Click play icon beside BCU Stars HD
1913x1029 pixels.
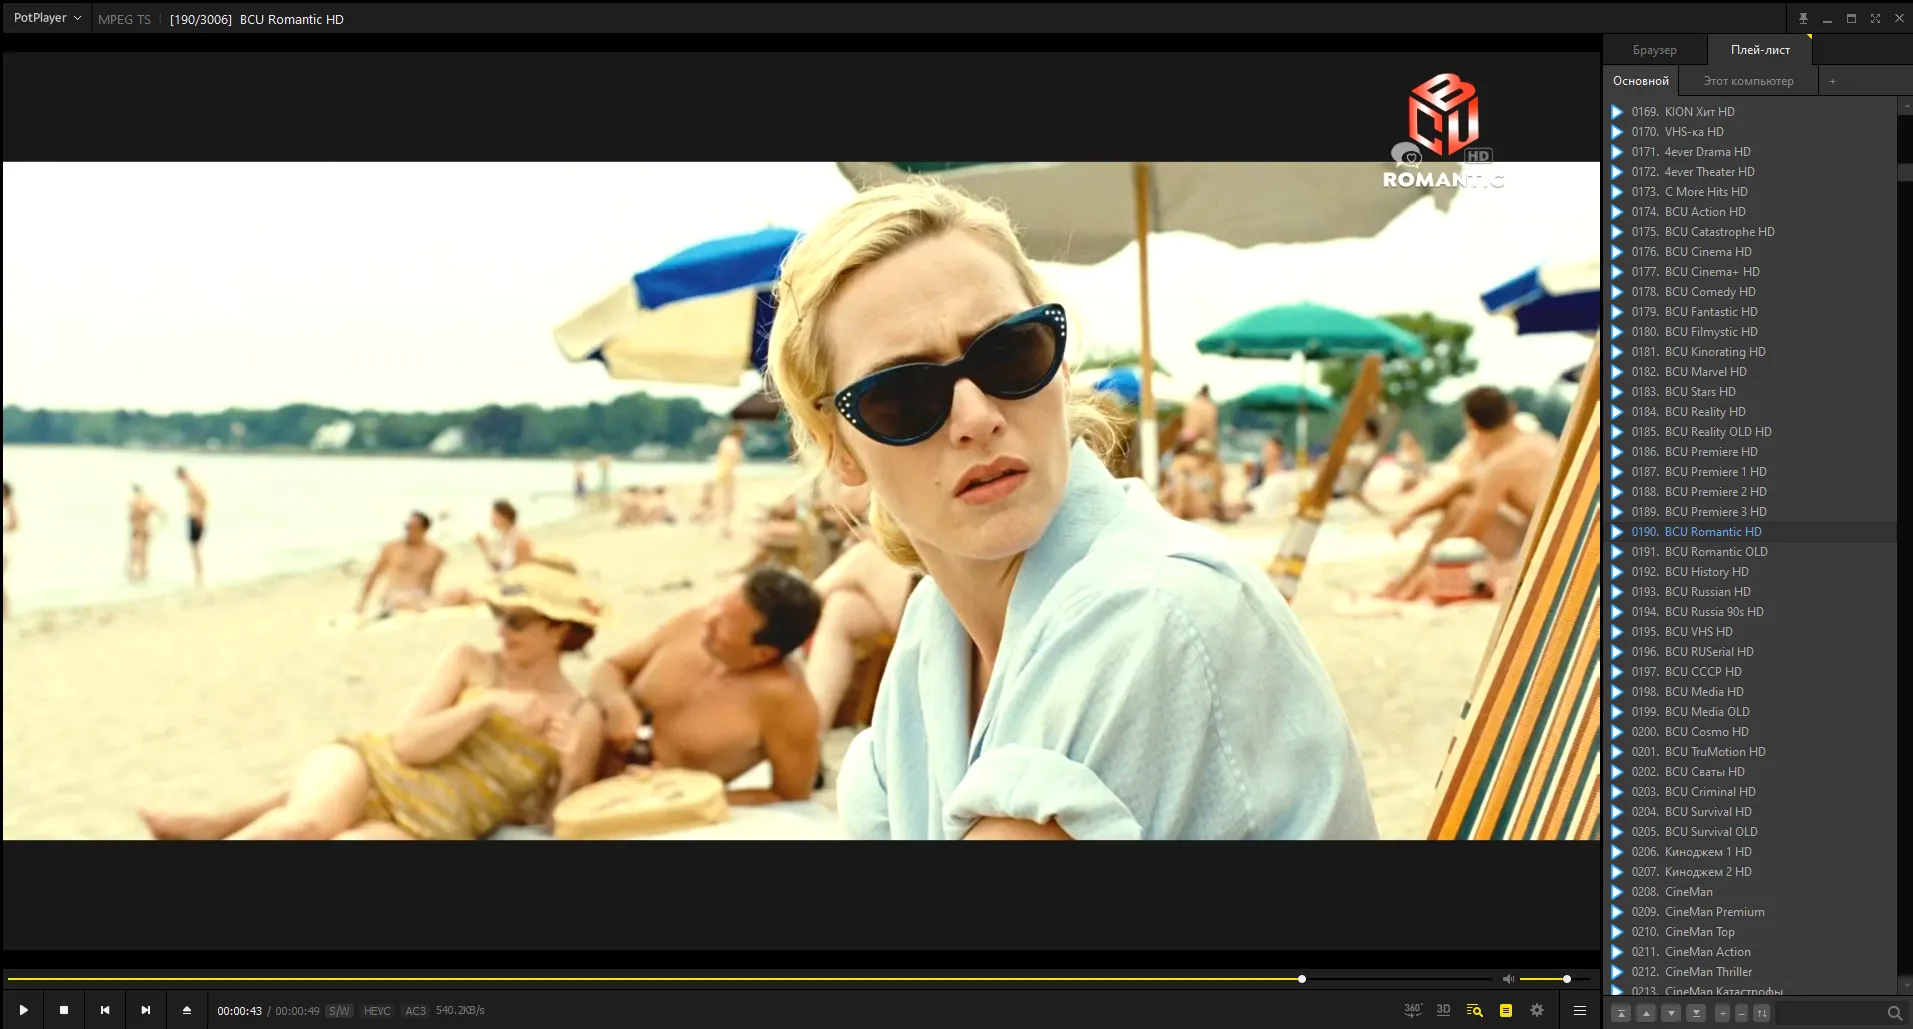pyautogui.click(x=1617, y=392)
